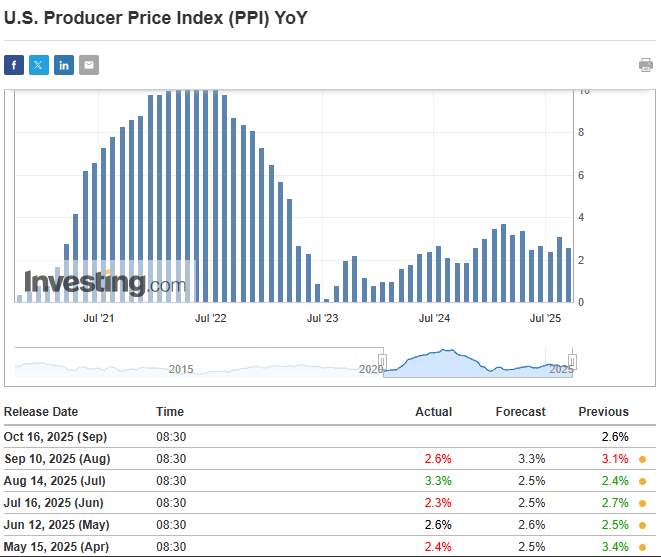661x557 pixels.
Task: Click orange dot in Jun 12, 2025 row
Action: [x=642, y=525]
